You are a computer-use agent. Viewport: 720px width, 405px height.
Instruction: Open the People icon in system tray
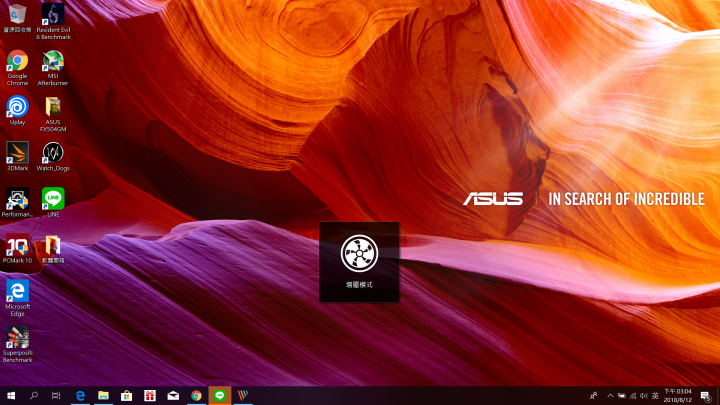(594, 395)
